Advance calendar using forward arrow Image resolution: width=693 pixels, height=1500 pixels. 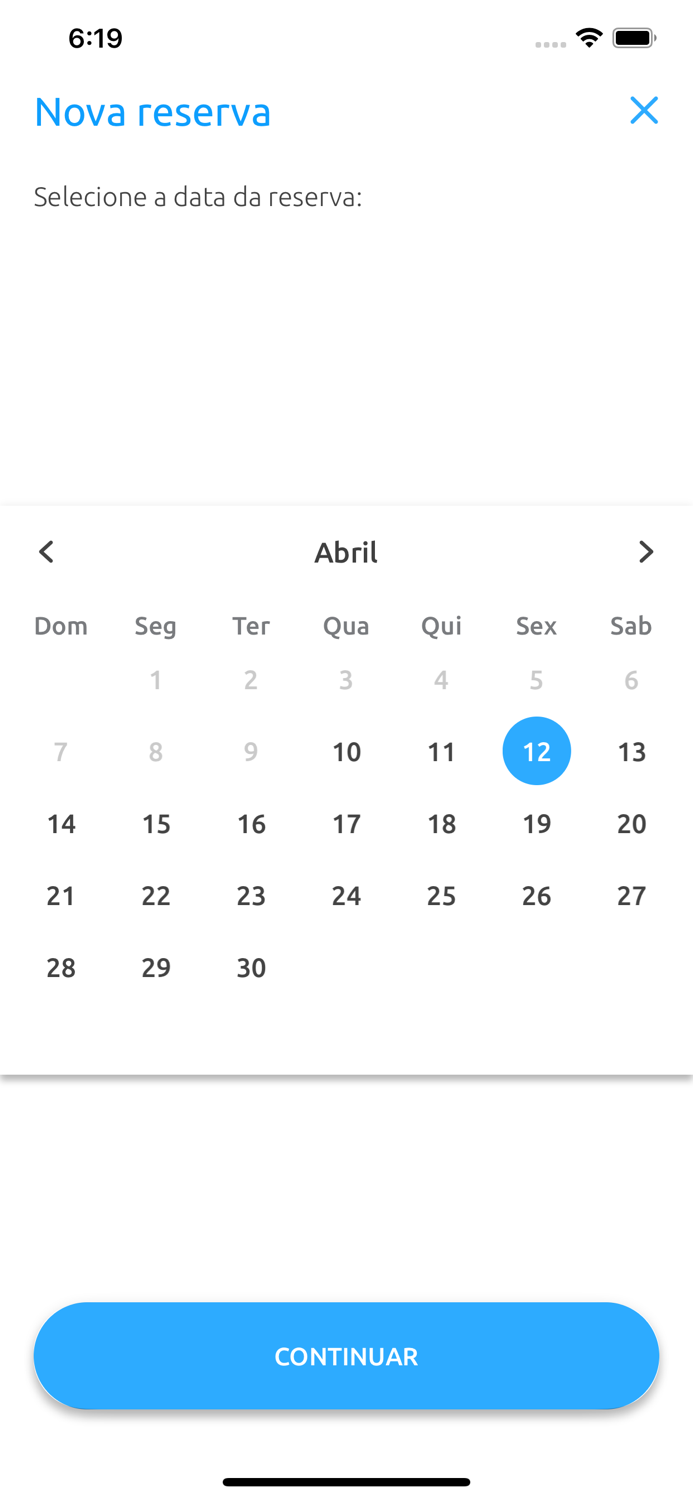(647, 551)
